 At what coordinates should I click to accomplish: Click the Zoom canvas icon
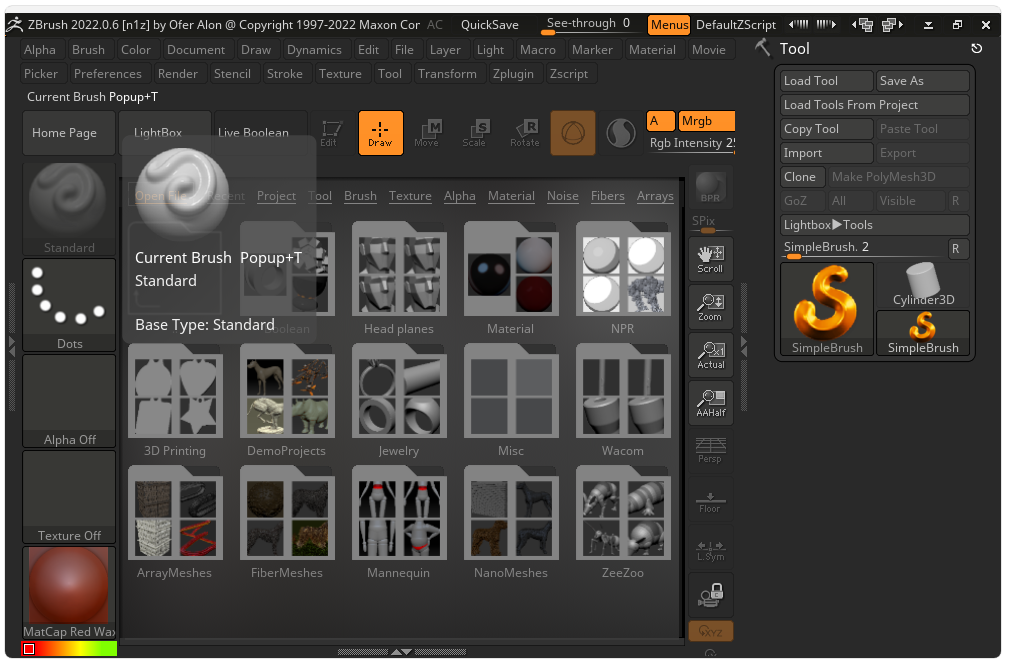point(710,307)
